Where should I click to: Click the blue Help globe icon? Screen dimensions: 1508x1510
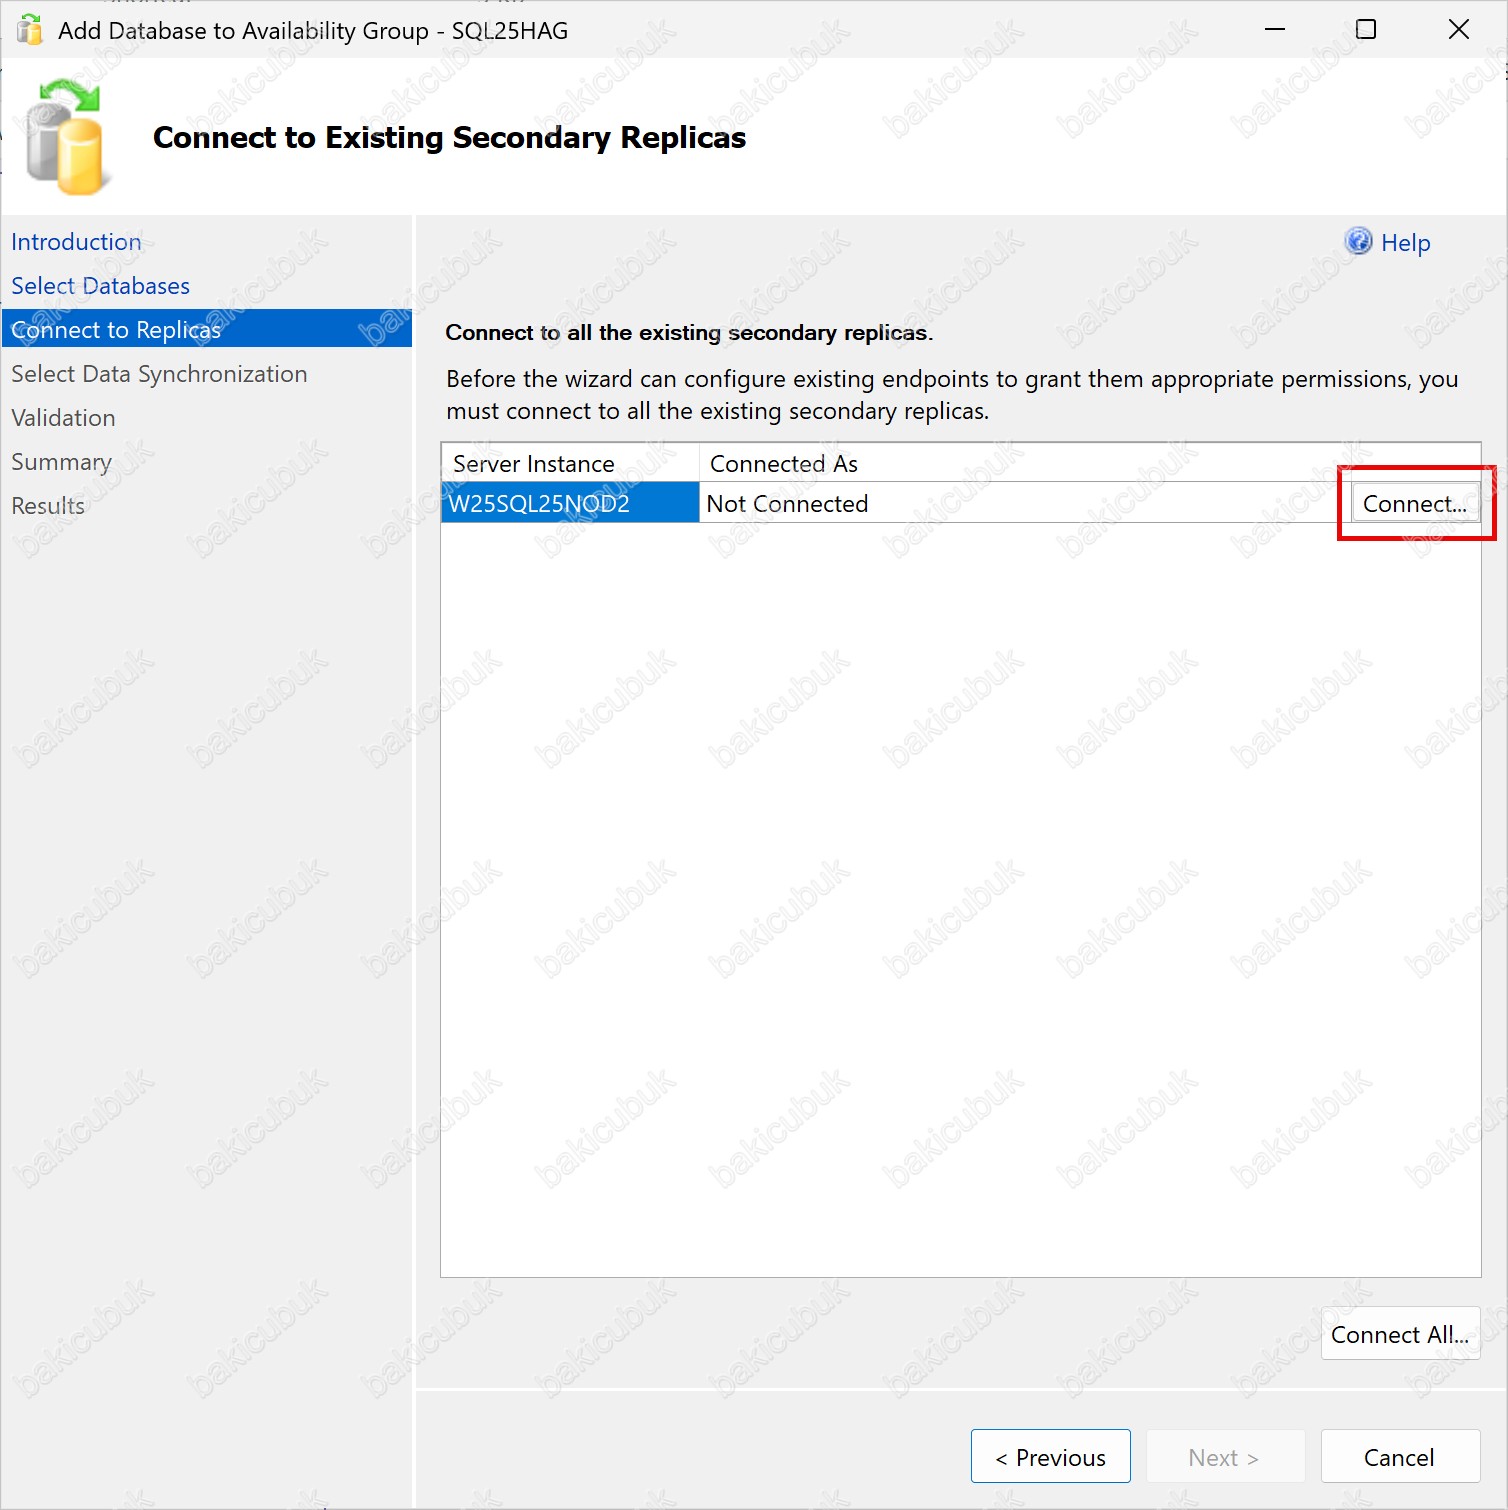[x=1358, y=241]
